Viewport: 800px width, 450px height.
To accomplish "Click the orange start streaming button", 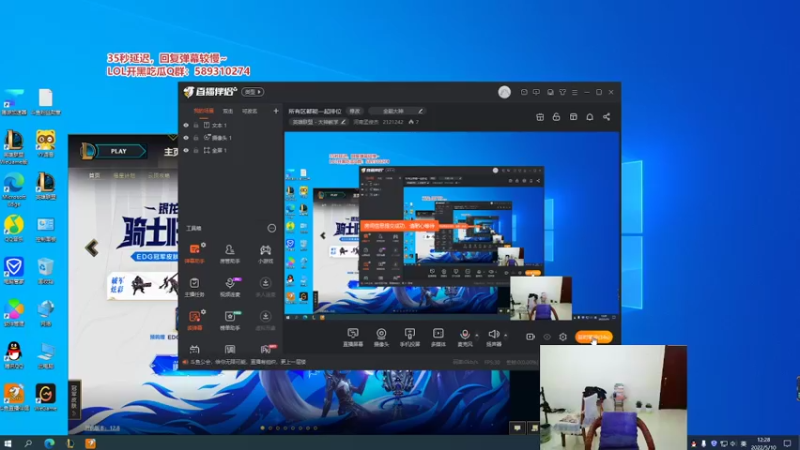I will 594,337.
